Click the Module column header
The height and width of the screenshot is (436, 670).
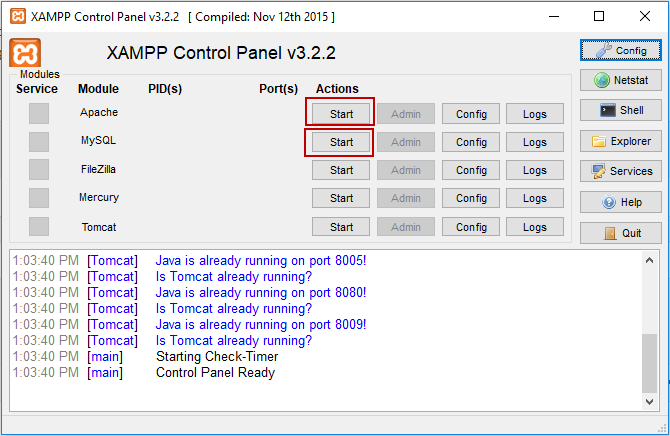pos(98,88)
